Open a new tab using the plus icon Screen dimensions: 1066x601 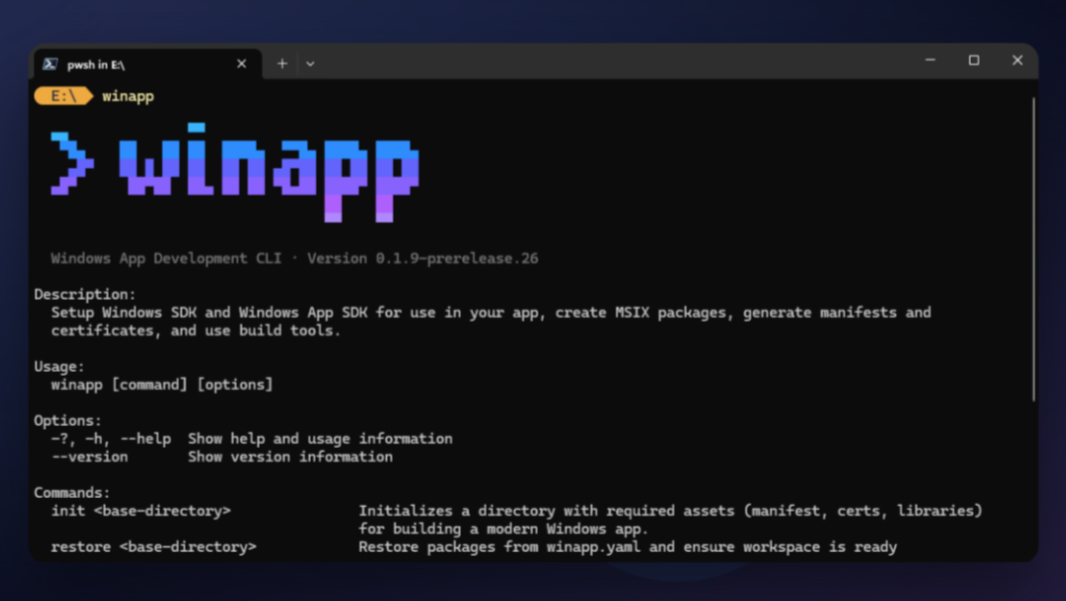pos(281,62)
